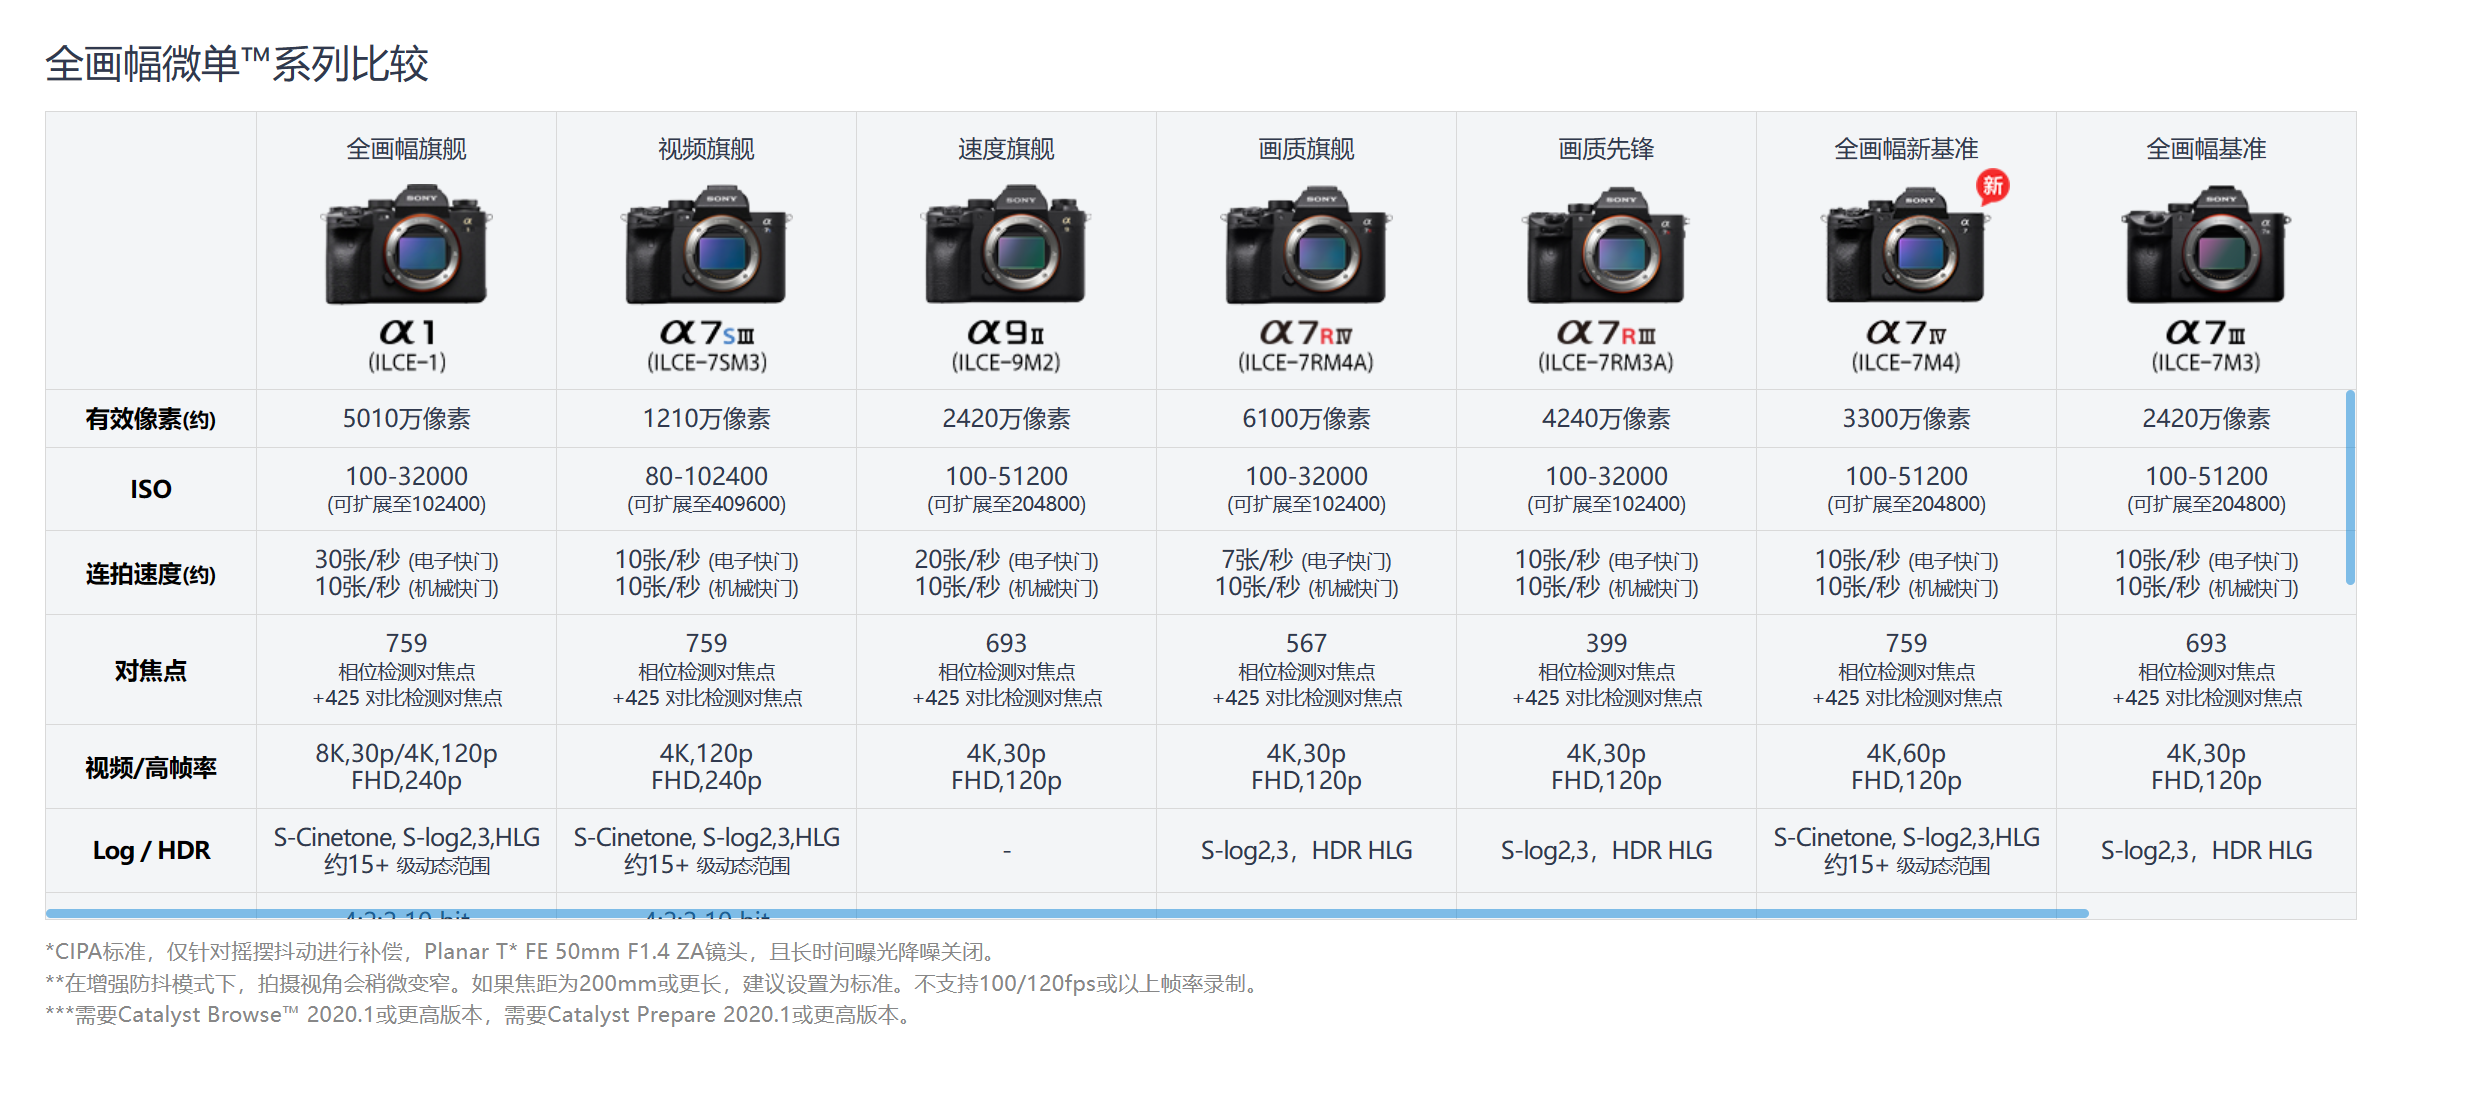The width and height of the screenshot is (2474, 1100).
Task: Click the 全画幅基准 column heading
Action: pyautogui.click(x=2206, y=149)
